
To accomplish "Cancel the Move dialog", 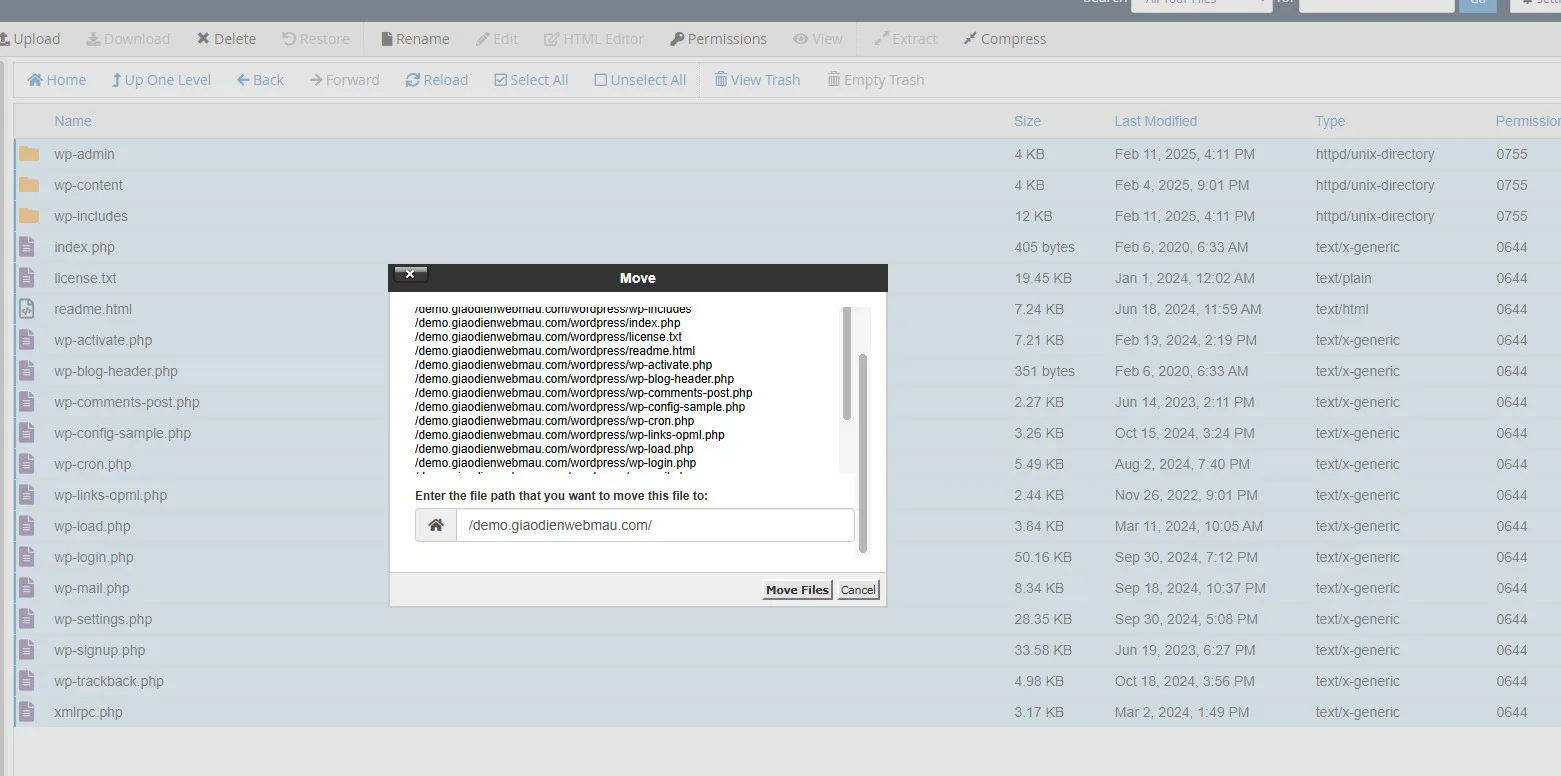I will click(858, 590).
